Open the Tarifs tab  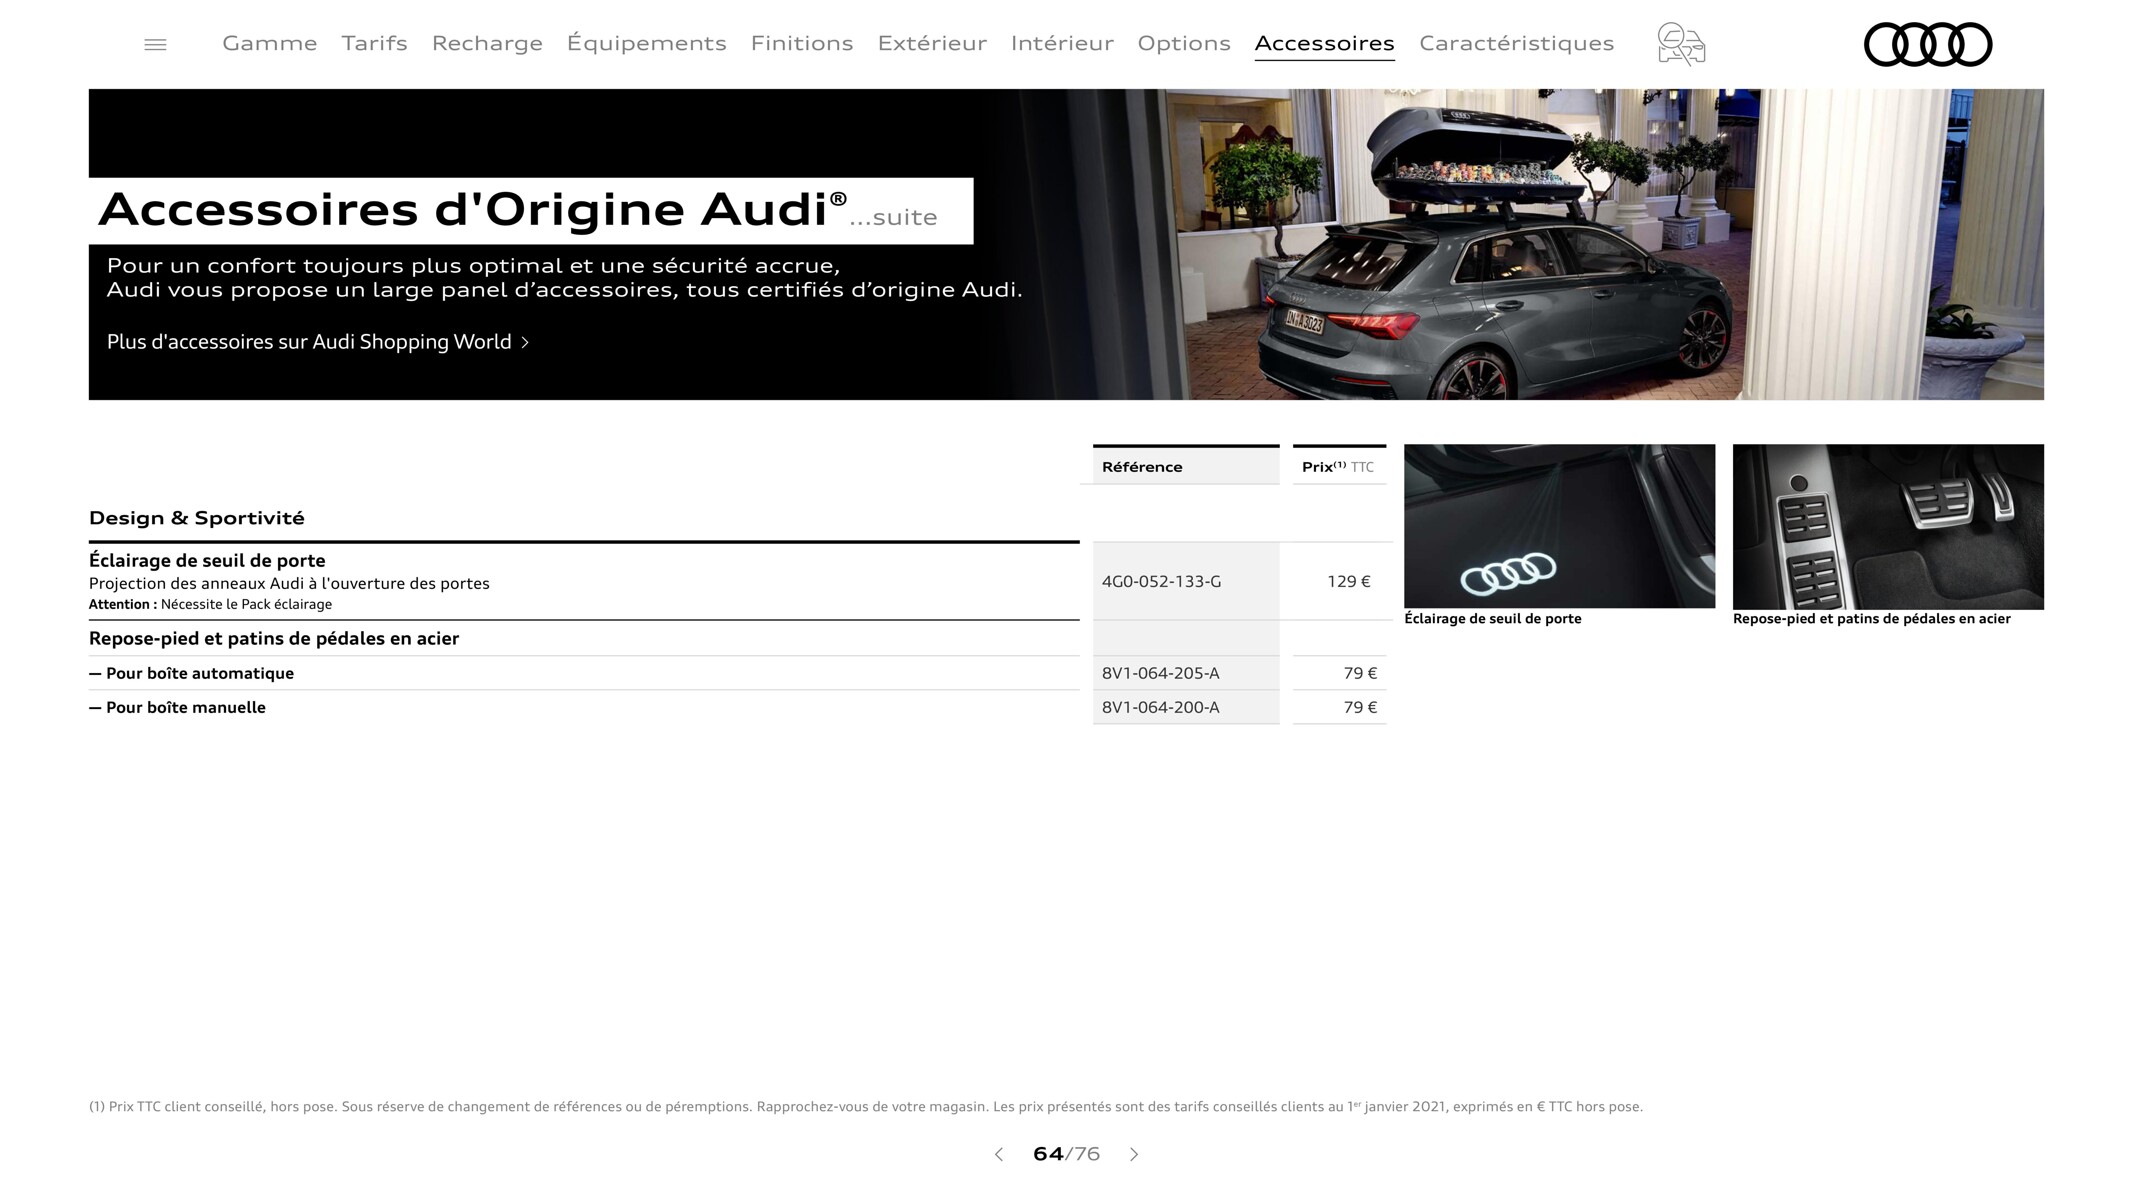pyautogui.click(x=374, y=43)
